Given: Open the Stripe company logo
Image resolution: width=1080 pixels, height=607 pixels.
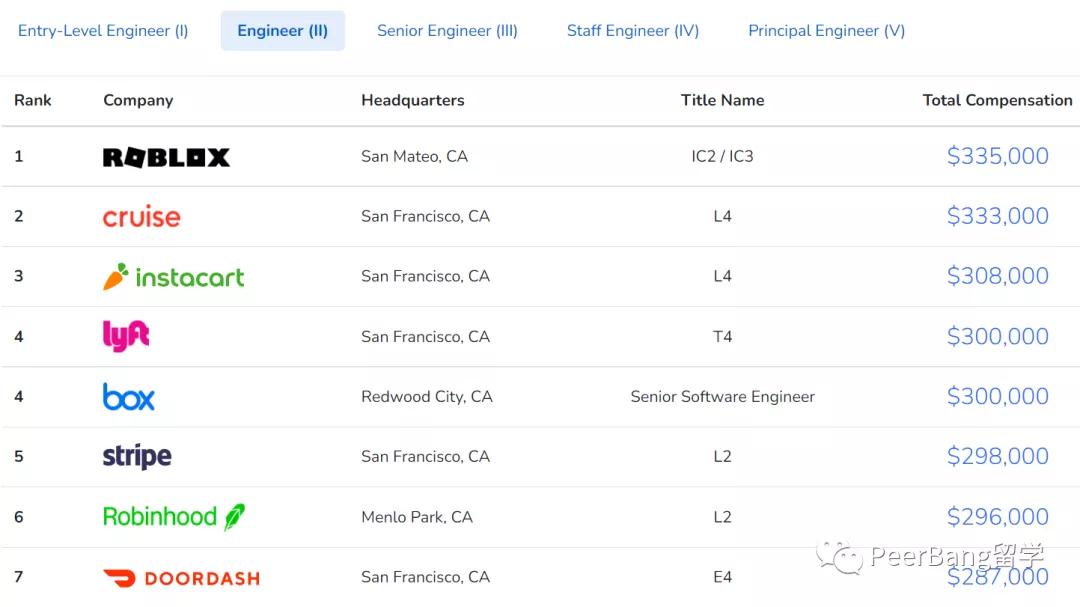Looking at the screenshot, I should 137,457.
